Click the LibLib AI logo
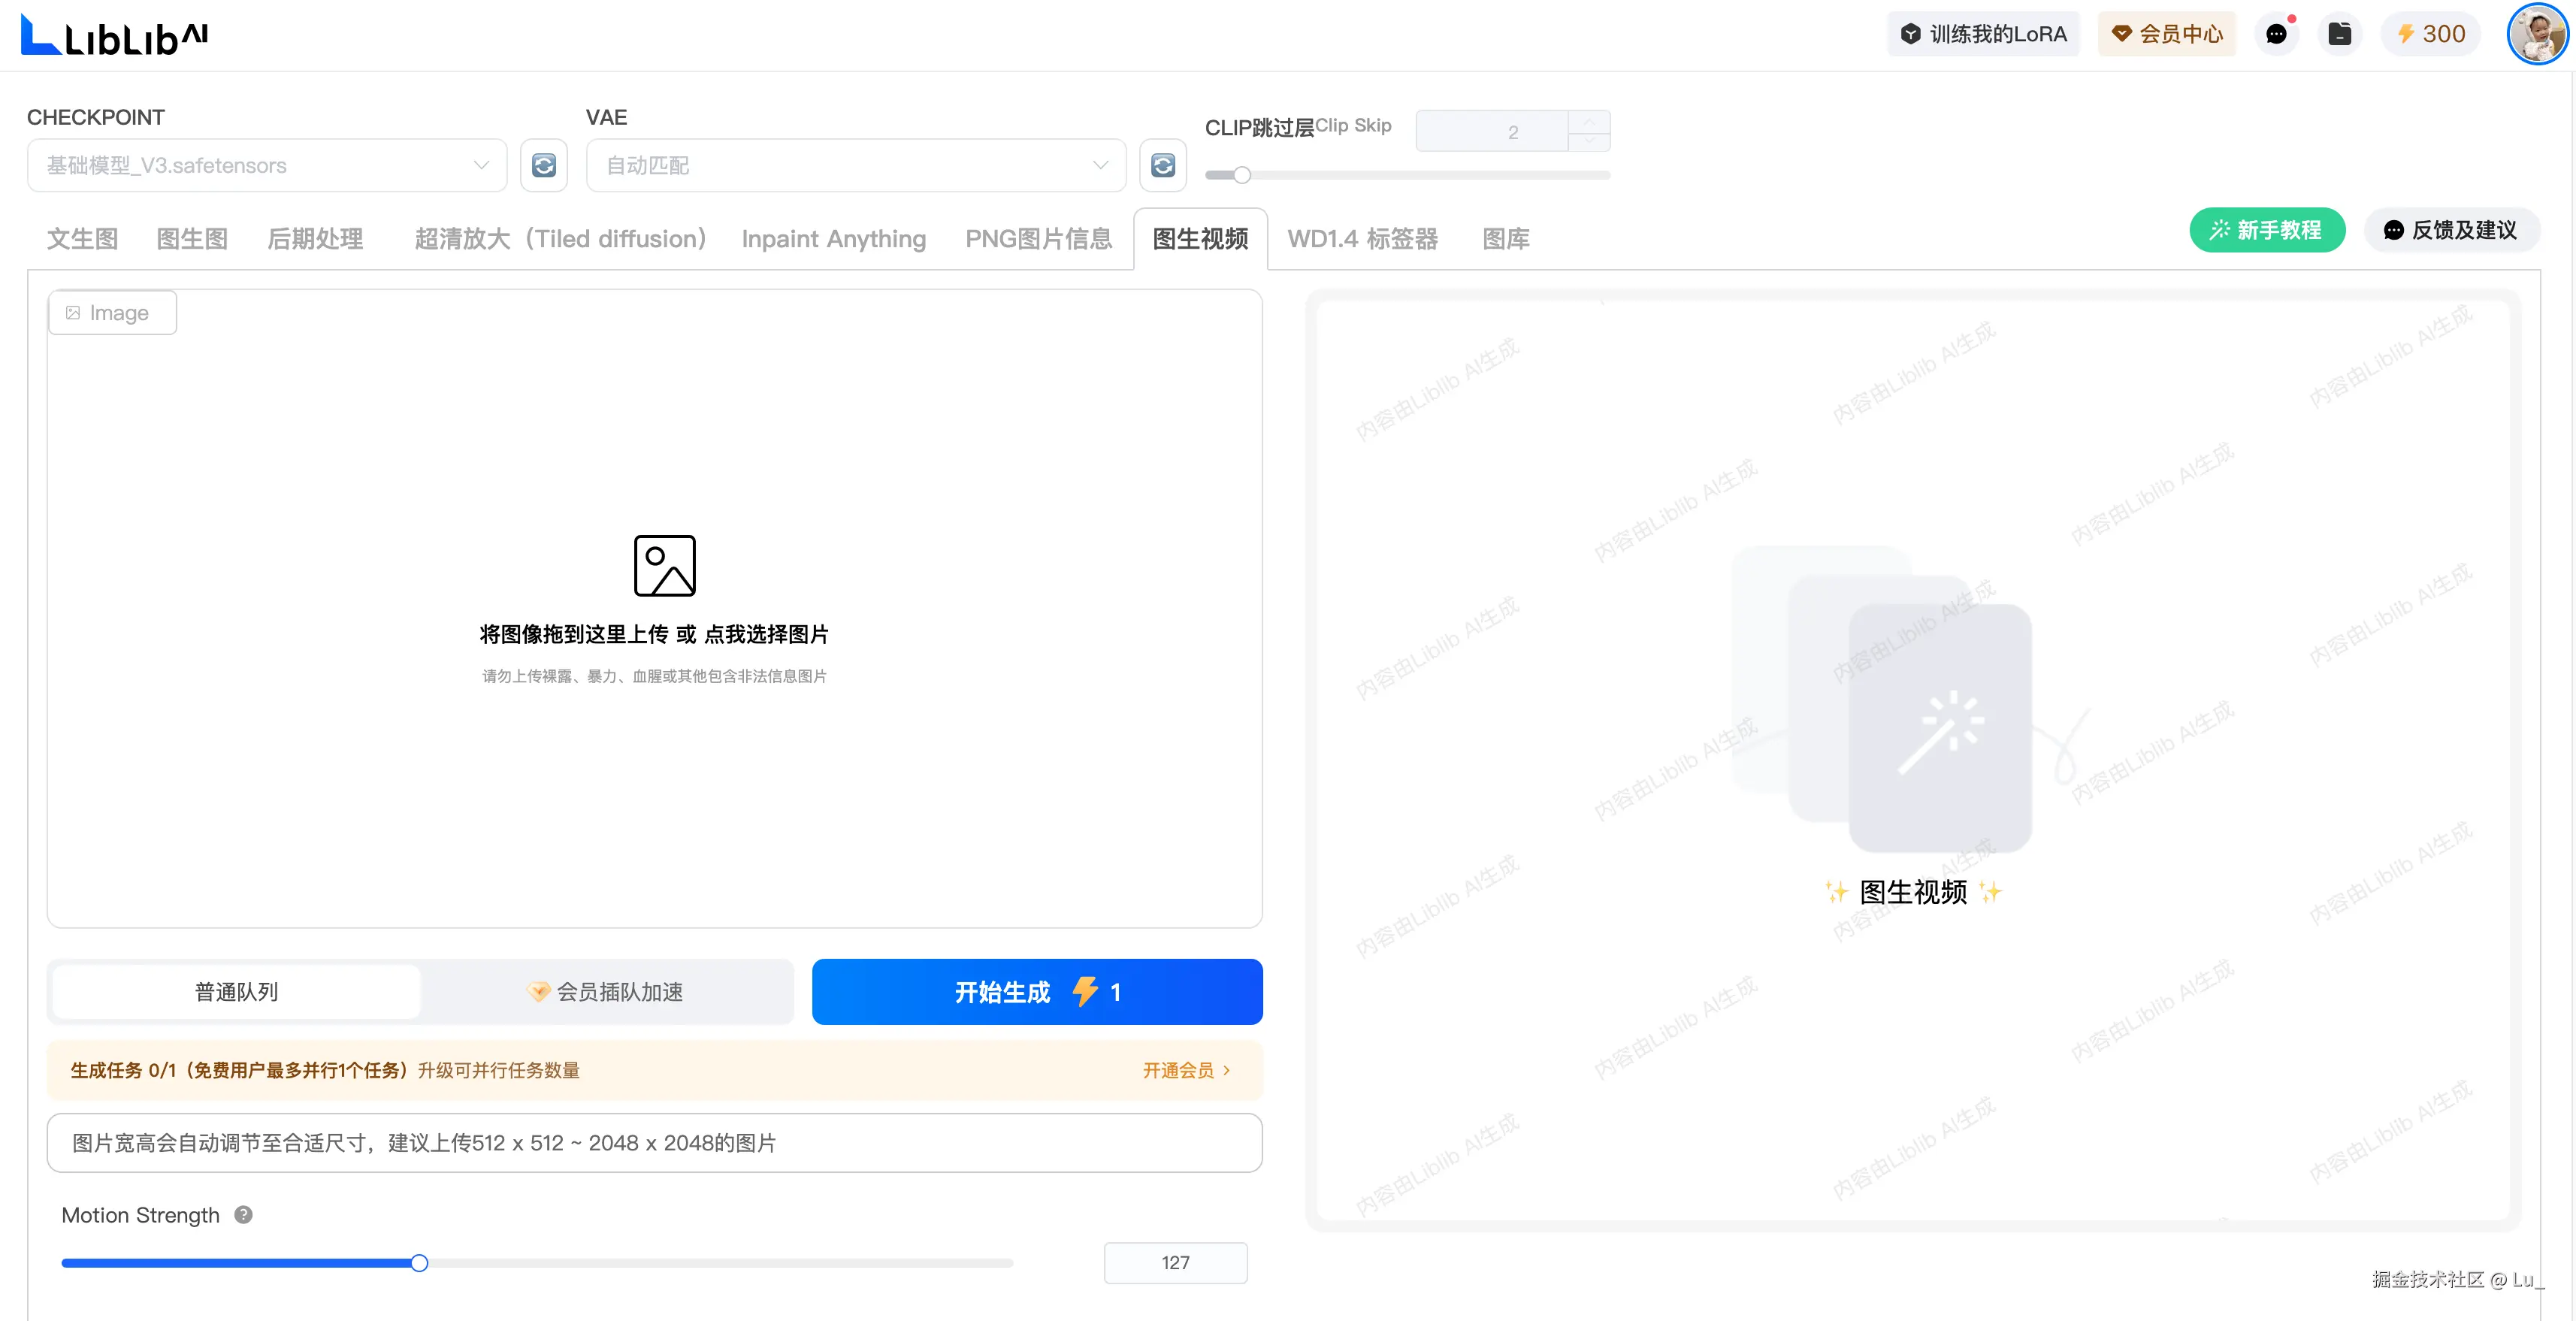This screenshot has height=1321, width=2576. (114, 35)
